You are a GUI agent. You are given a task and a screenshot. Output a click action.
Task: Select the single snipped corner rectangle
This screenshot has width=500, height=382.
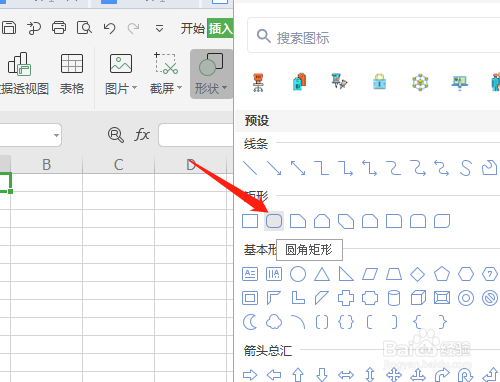(x=298, y=221)
